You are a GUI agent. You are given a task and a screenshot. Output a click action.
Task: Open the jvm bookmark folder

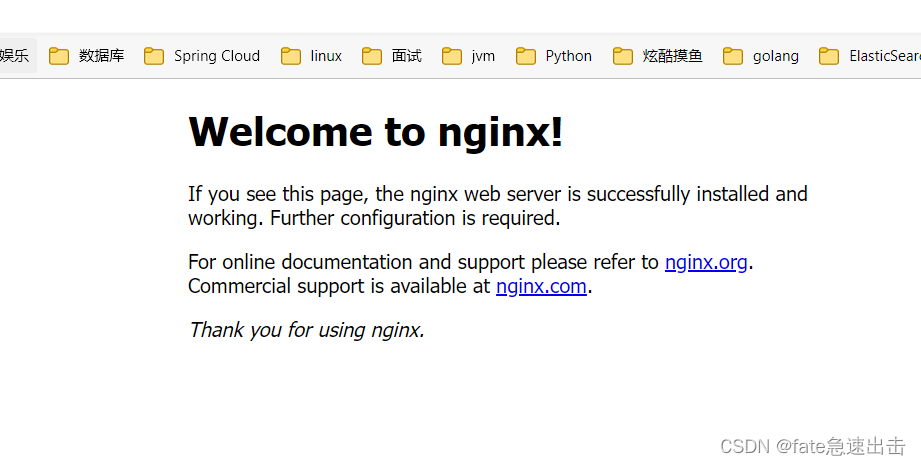click(x=469, y=56)
